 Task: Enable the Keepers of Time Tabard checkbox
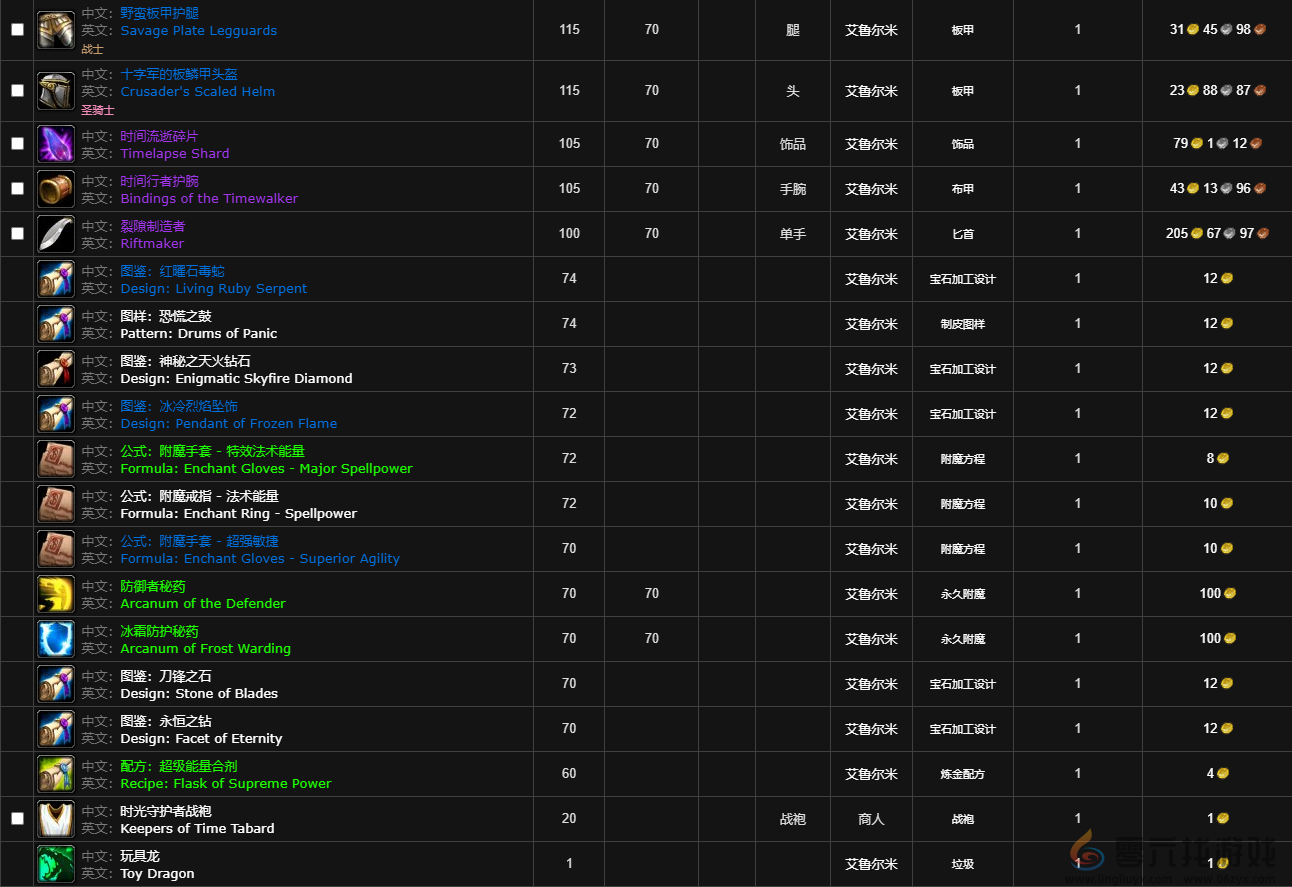point(17,819)
